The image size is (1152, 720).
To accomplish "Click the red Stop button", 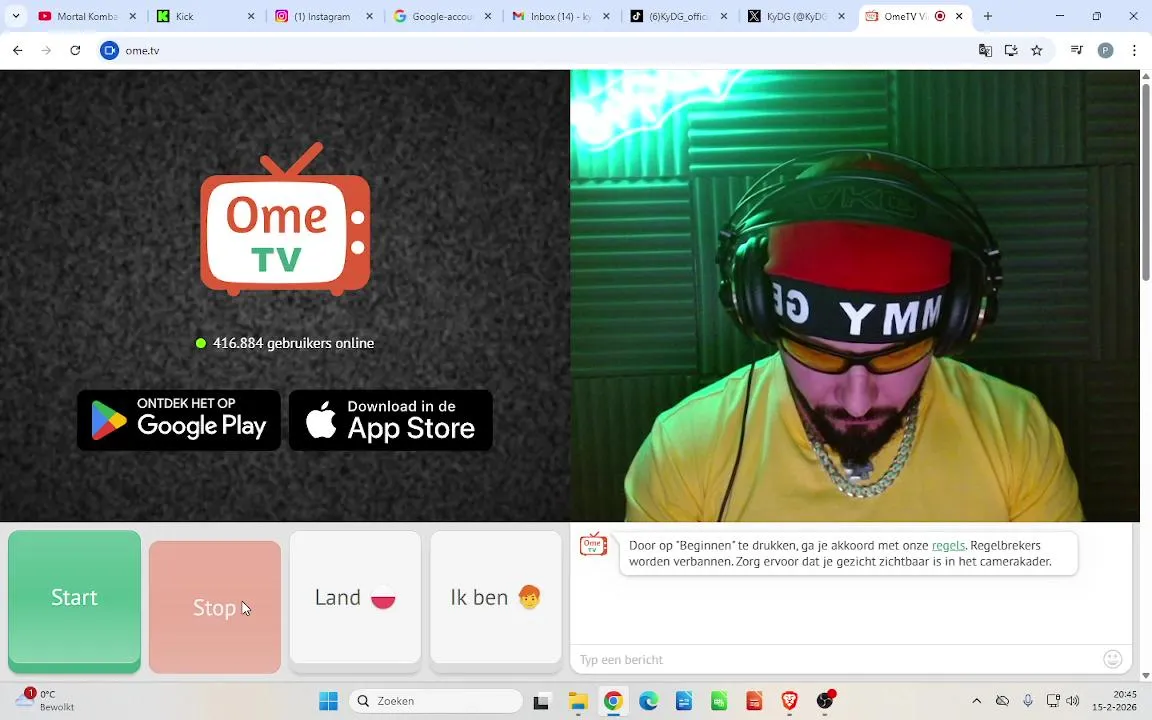I will pos(215,607).
